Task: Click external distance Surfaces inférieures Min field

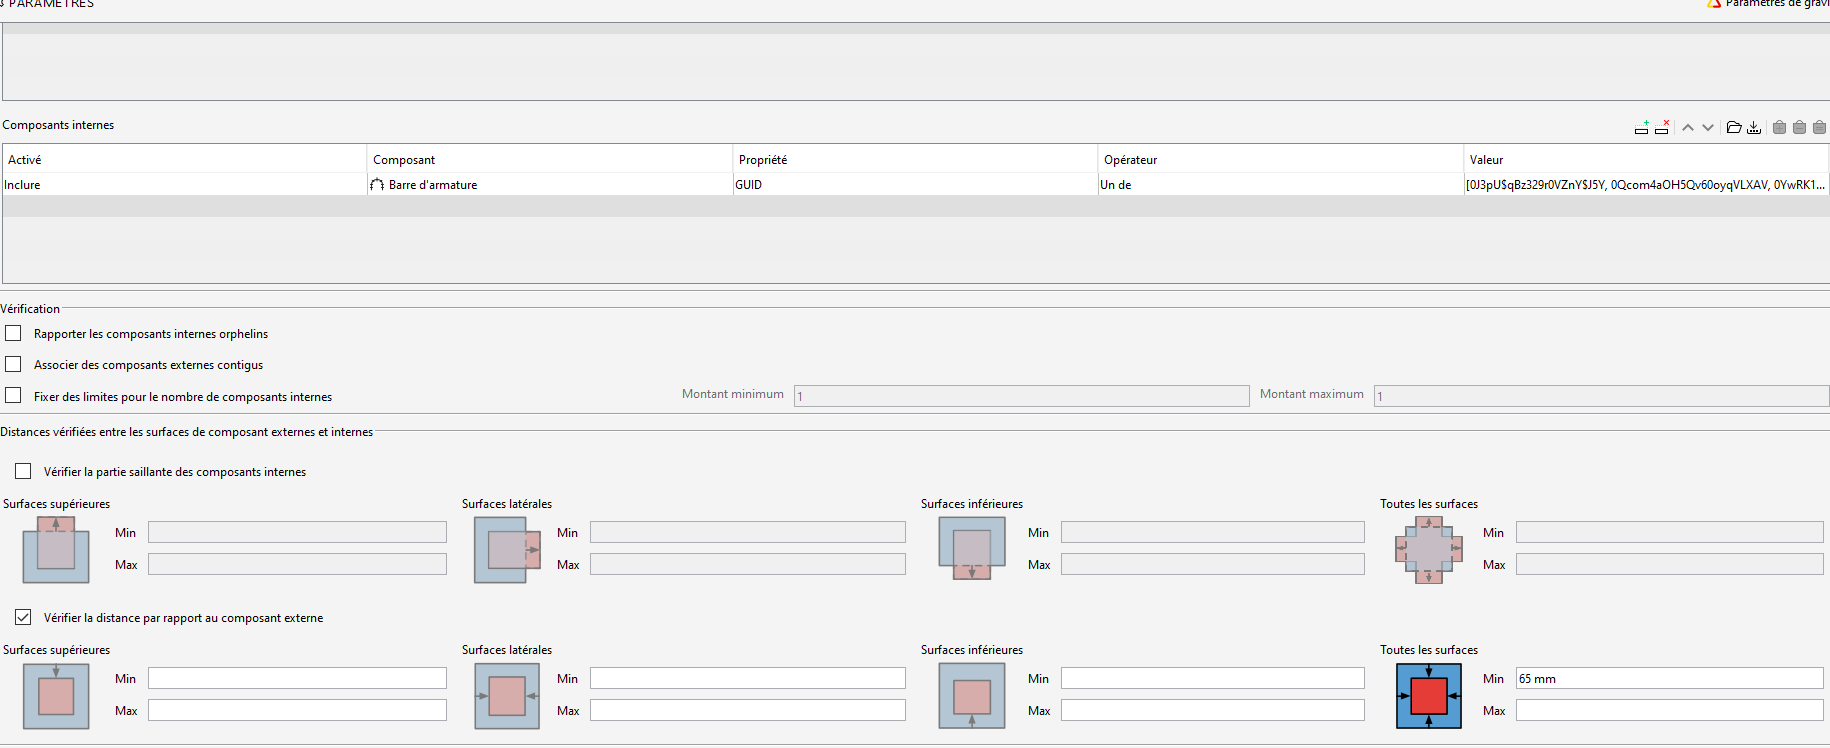Action: pos(1212,678)
